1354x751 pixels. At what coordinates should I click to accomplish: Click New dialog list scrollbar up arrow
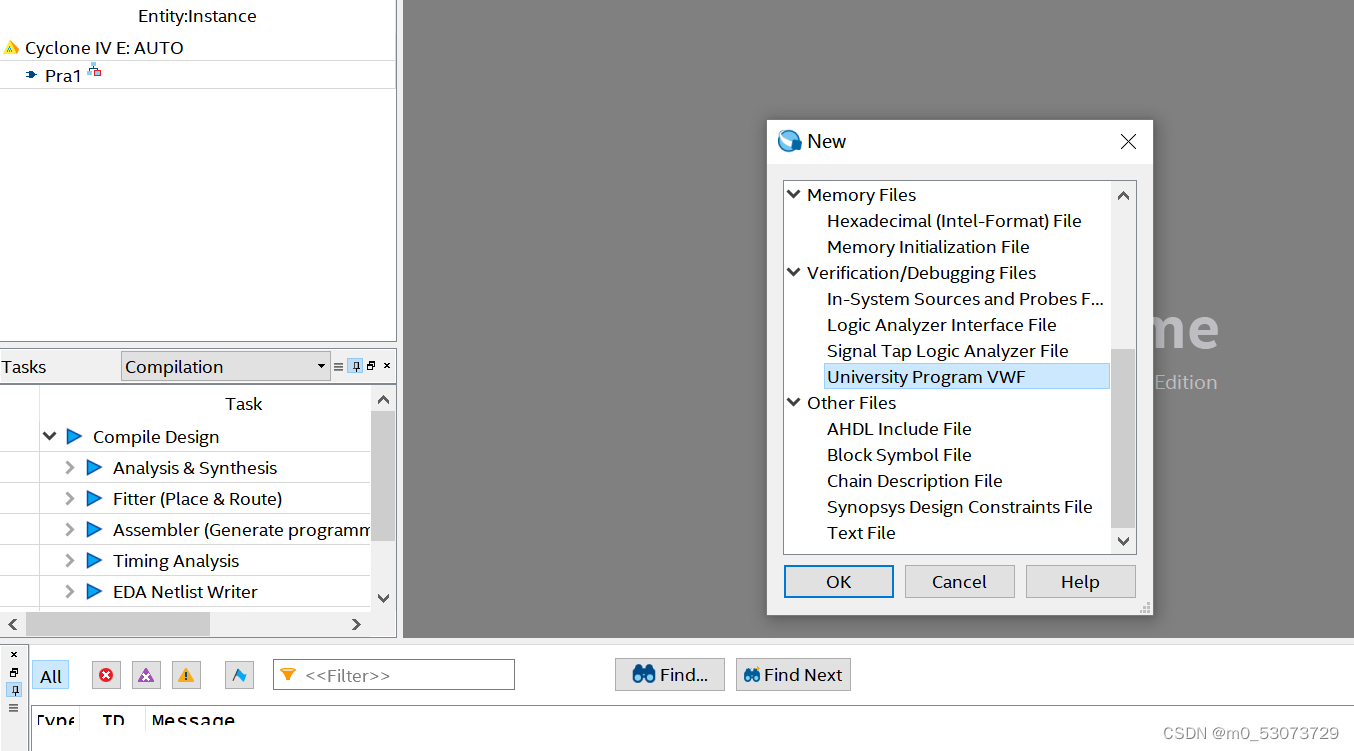pos(1123,195)
